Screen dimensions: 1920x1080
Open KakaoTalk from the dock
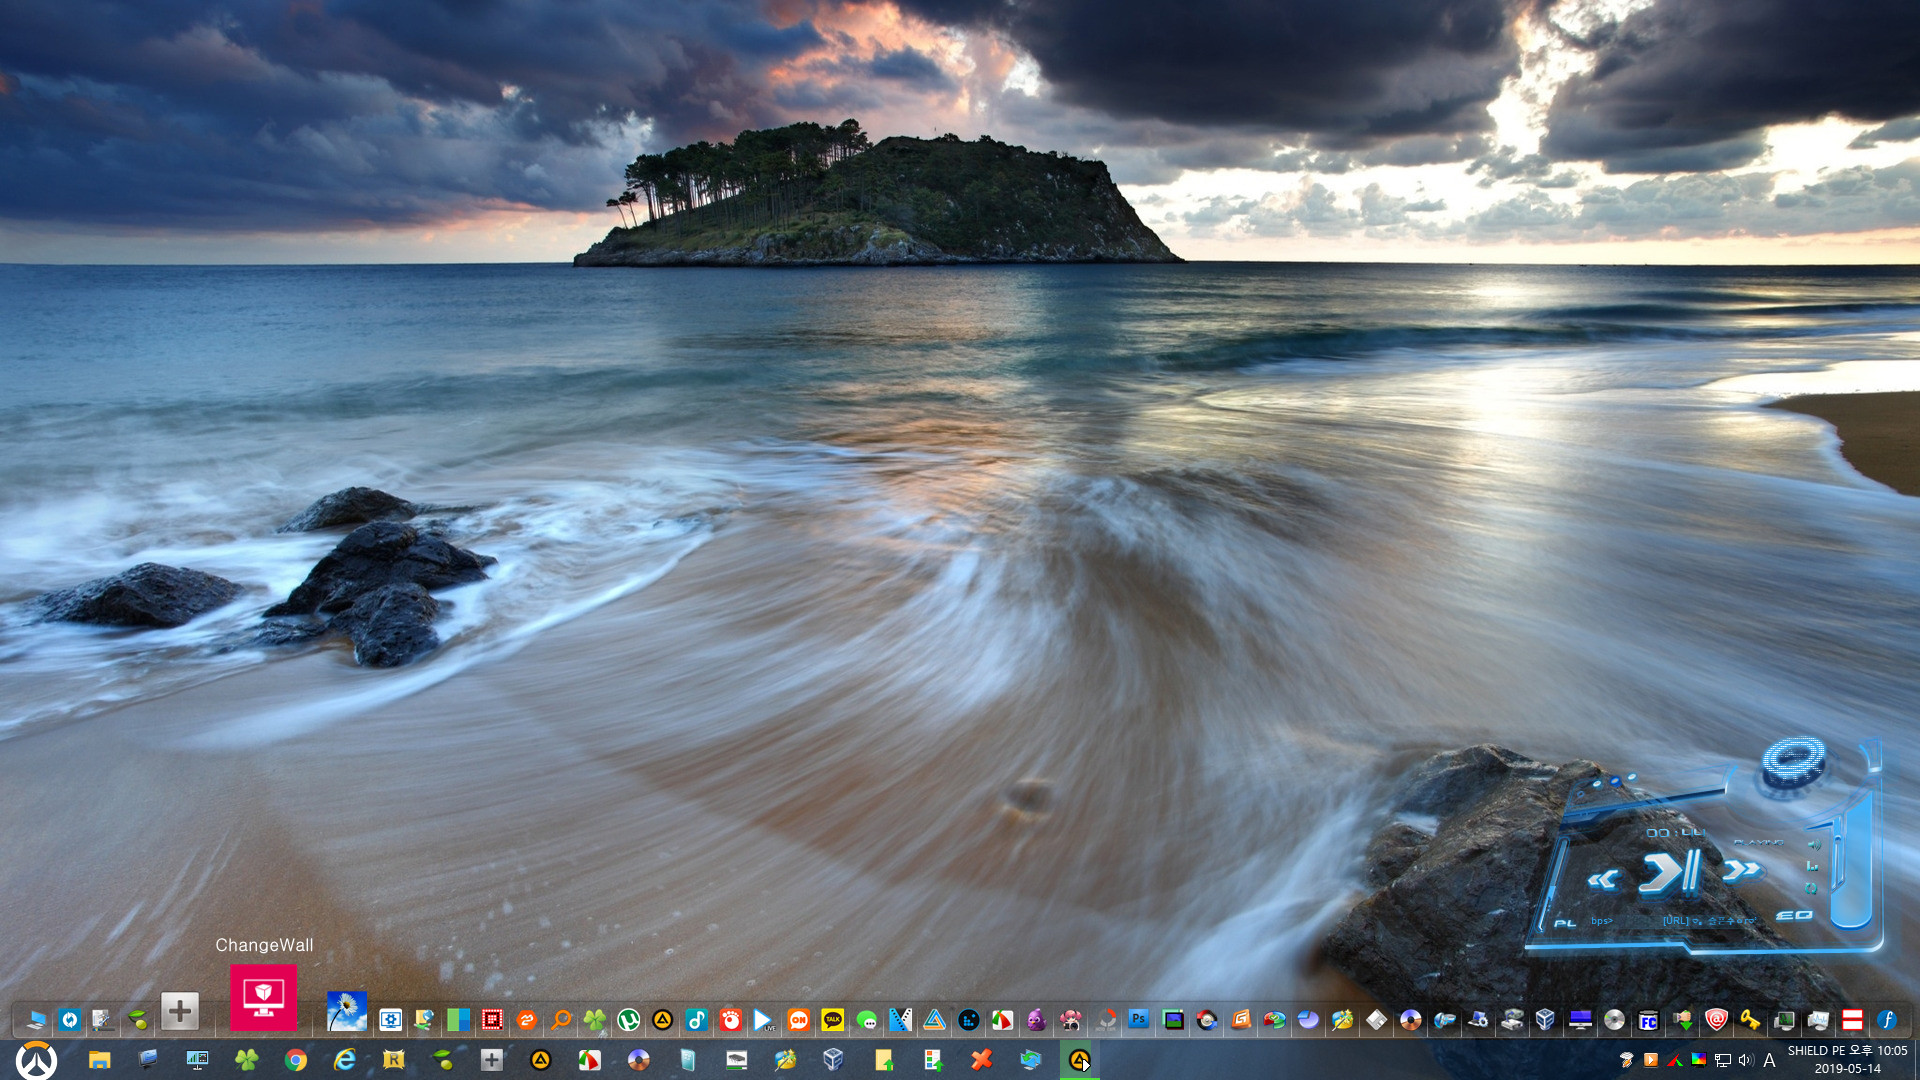(832, 1019)
